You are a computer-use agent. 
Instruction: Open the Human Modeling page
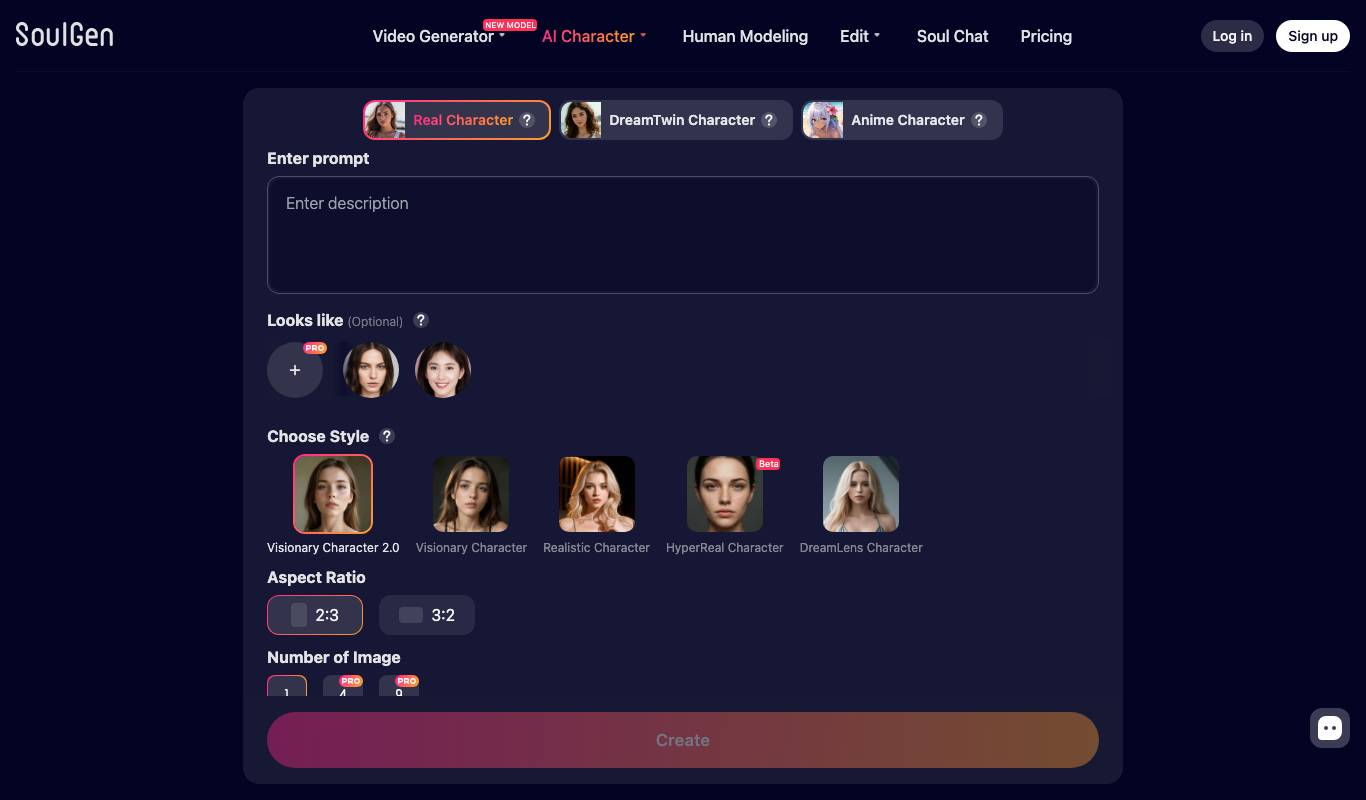[x=745, y=36]
